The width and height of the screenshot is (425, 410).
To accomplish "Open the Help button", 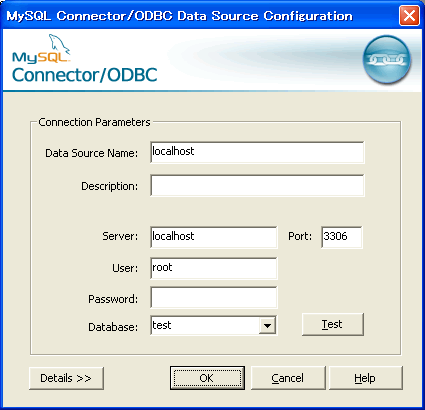I will [365, 378].
